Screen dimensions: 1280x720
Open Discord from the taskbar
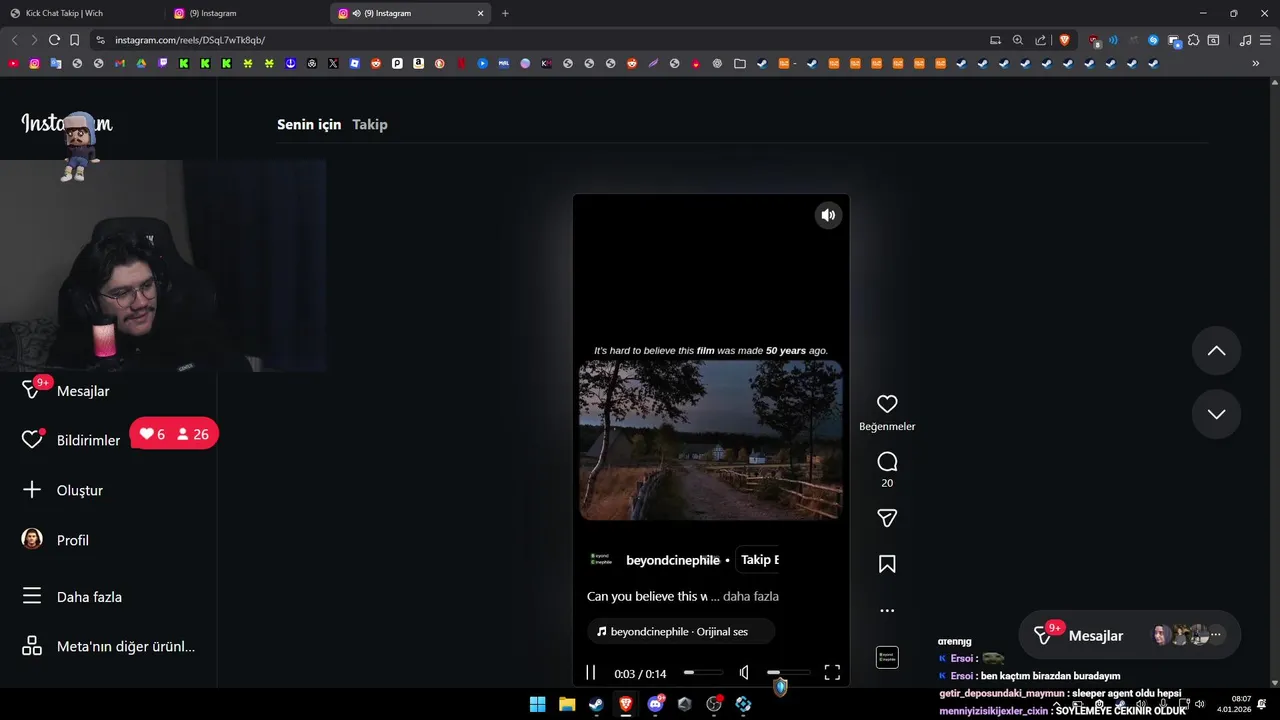[655, 704]
